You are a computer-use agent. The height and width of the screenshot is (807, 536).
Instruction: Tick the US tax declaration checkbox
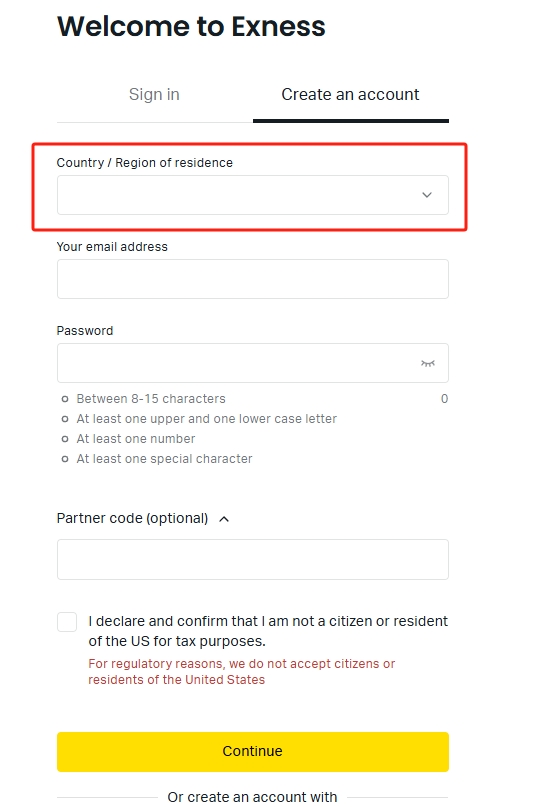pos(67,622)
